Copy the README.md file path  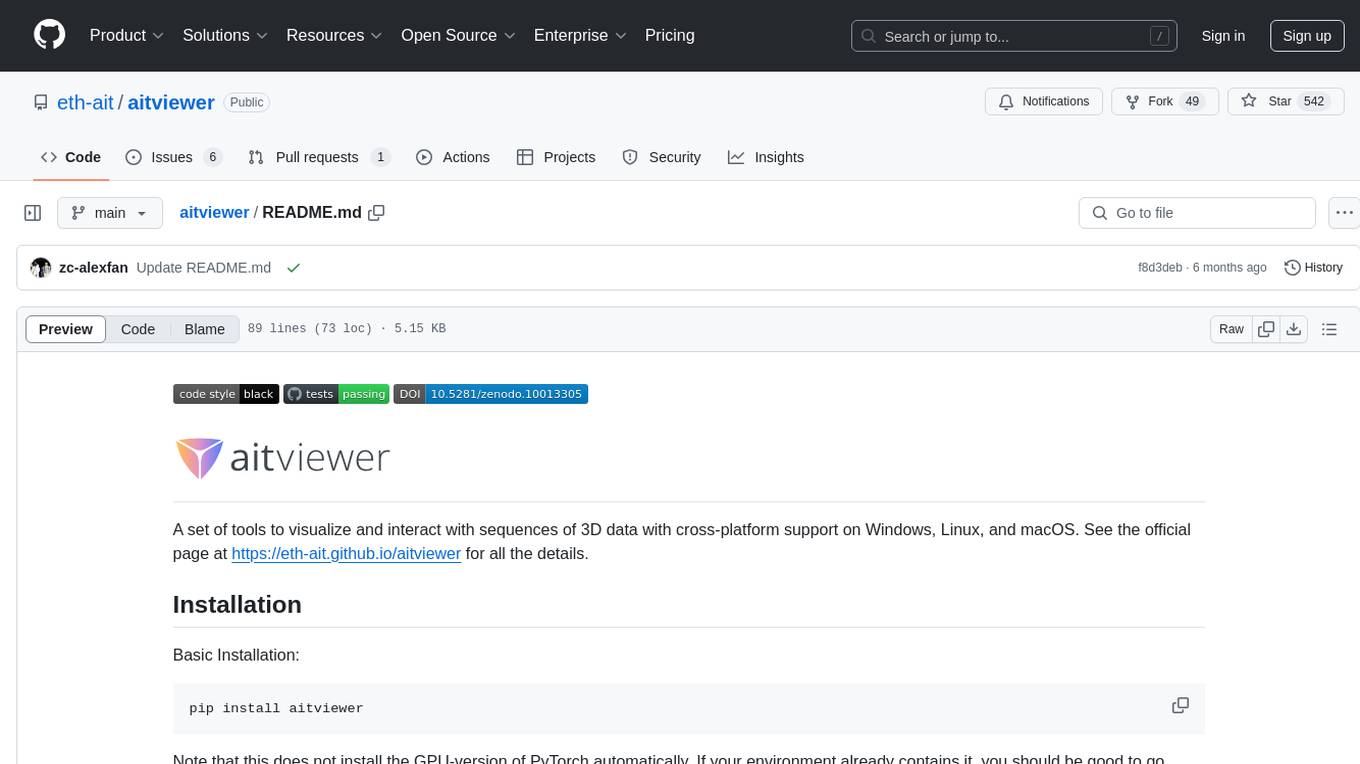[x=377, y=212]
